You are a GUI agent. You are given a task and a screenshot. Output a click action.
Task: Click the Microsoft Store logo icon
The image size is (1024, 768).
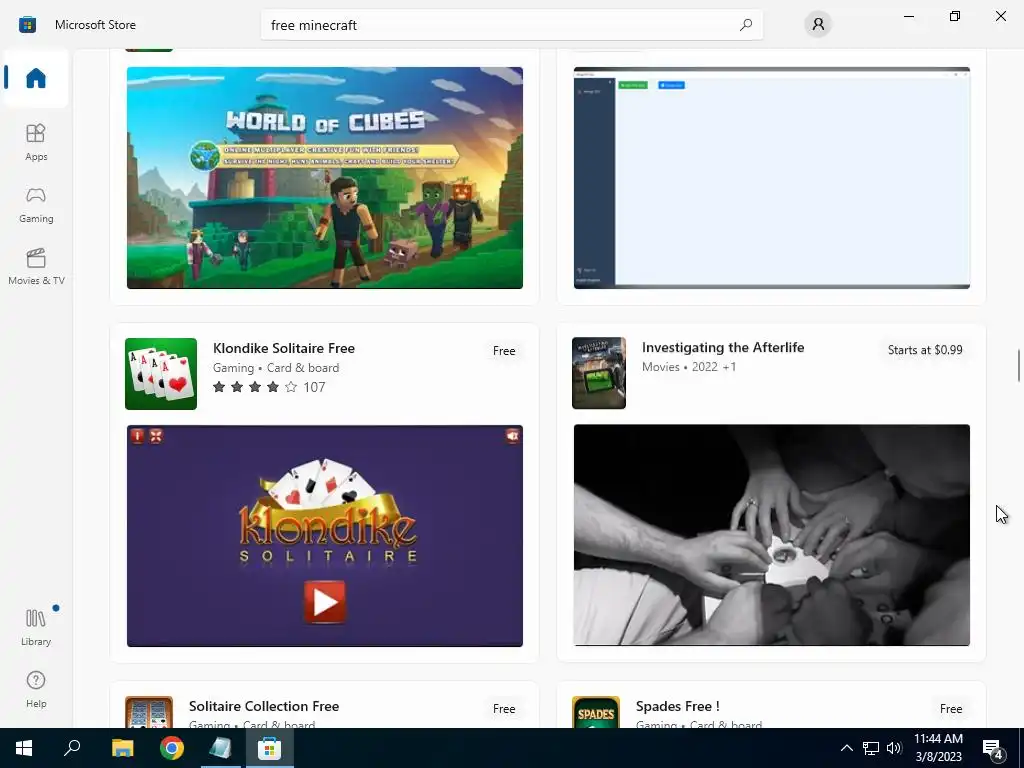pyautogui.click(x=27, y=25)
